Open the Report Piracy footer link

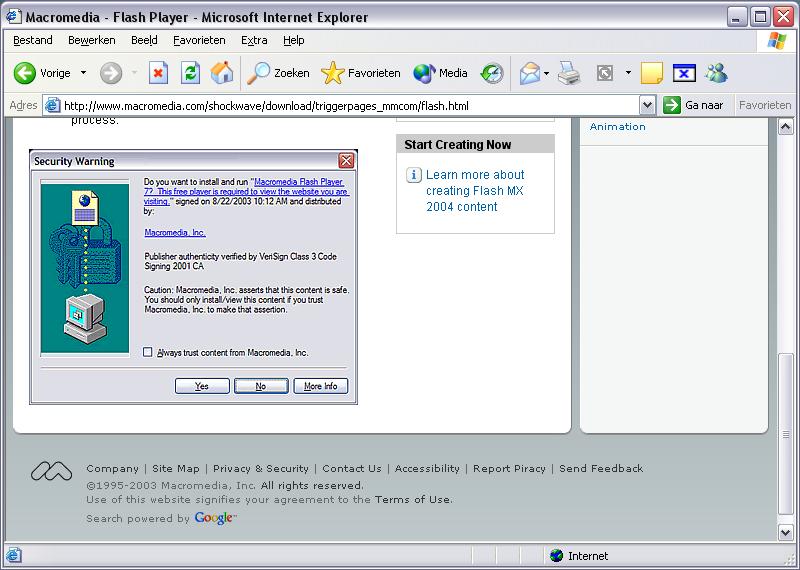(509, 468)
